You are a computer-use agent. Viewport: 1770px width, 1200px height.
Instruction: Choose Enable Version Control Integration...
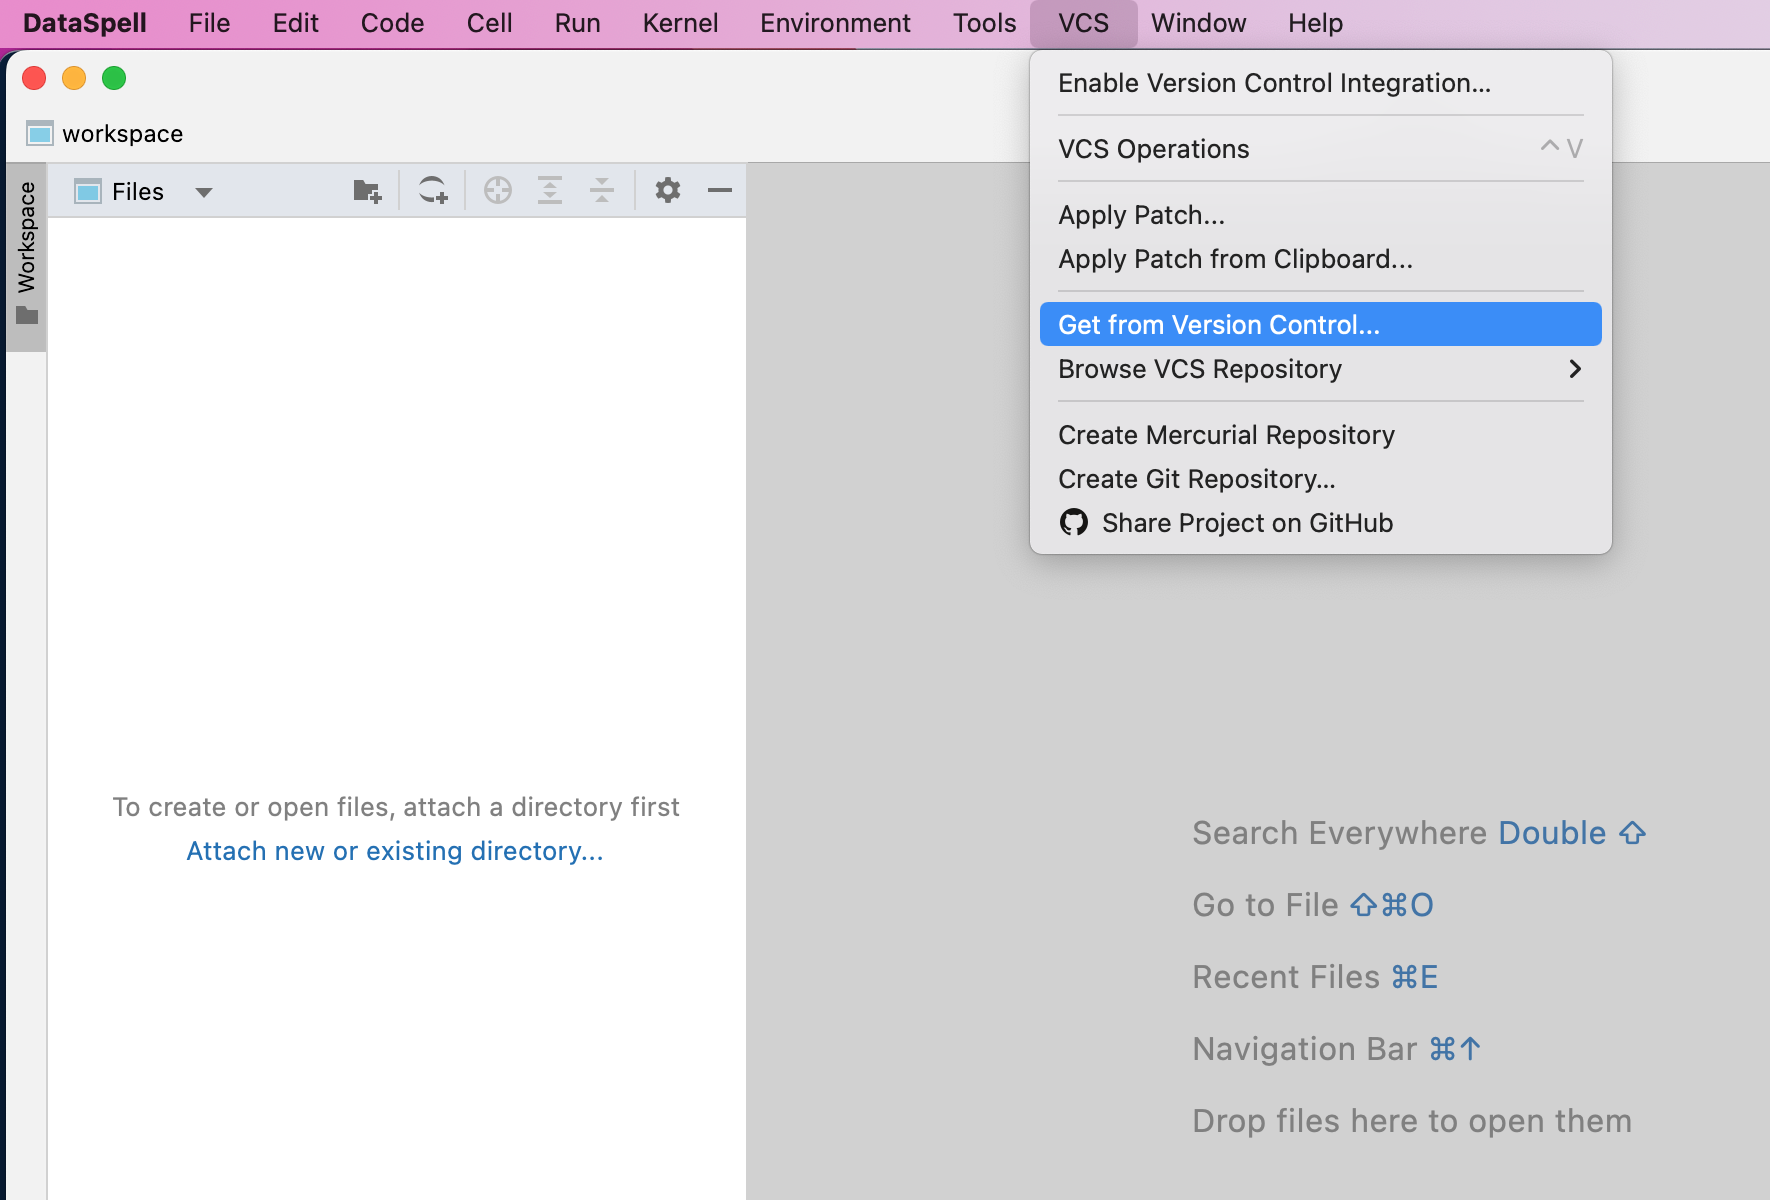[1320, 82]
